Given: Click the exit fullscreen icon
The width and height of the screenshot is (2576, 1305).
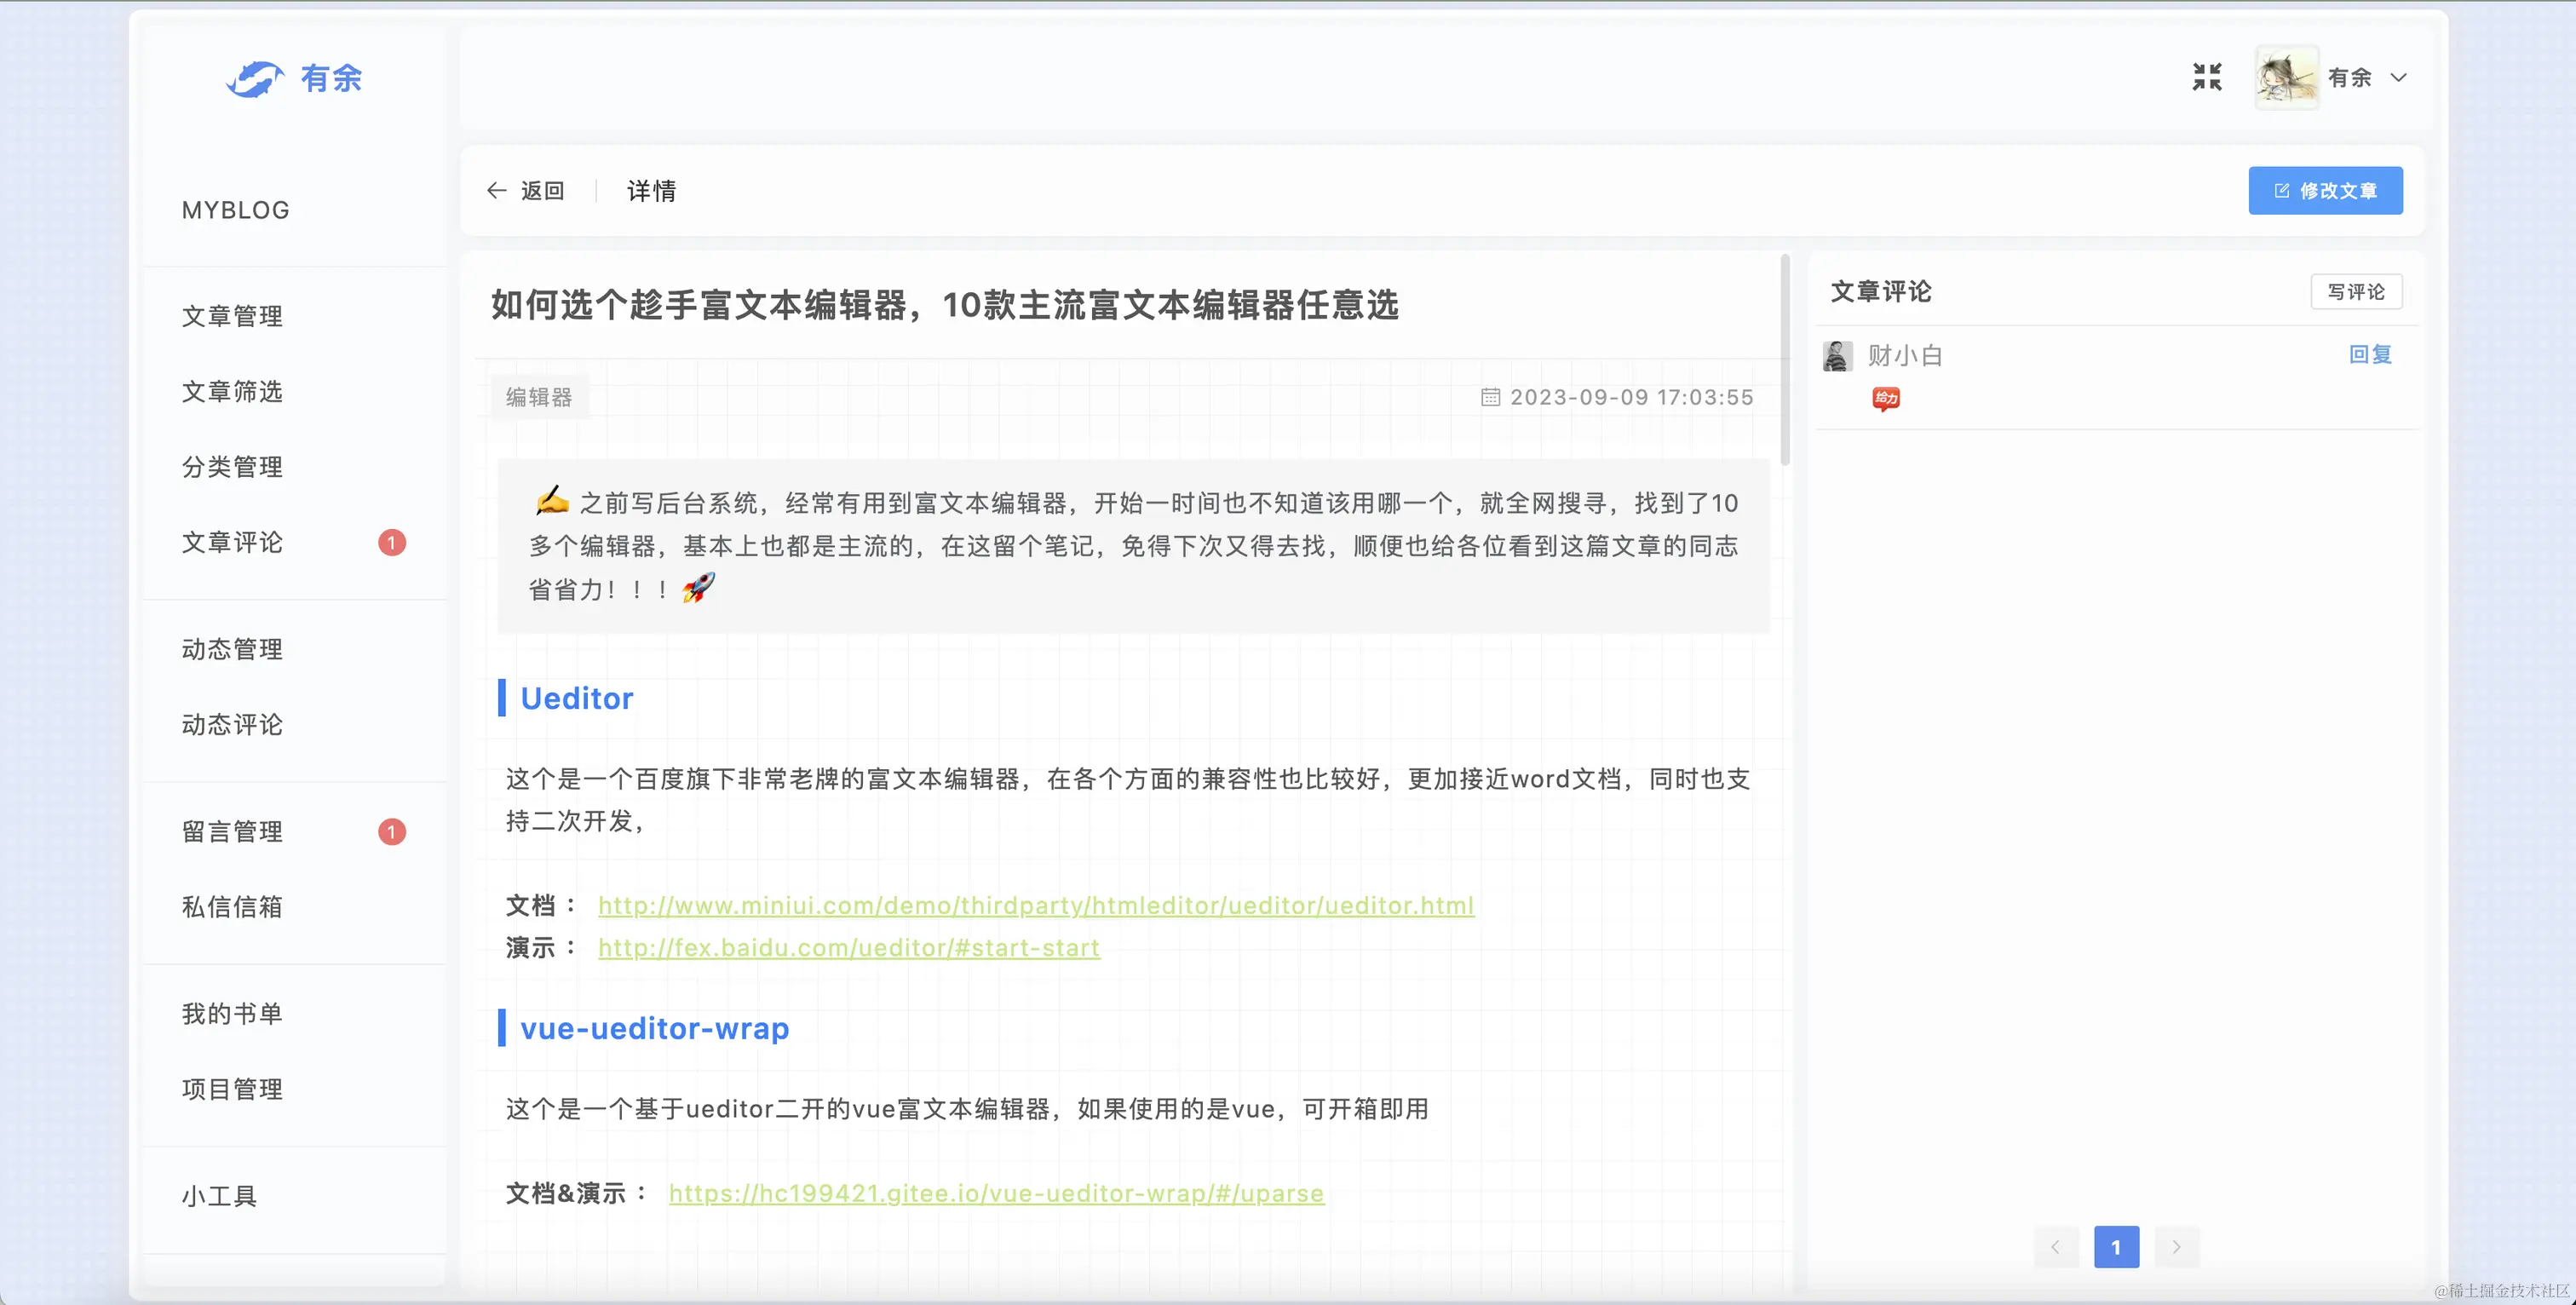Looking at the screenshot, I should point(2206,77).
